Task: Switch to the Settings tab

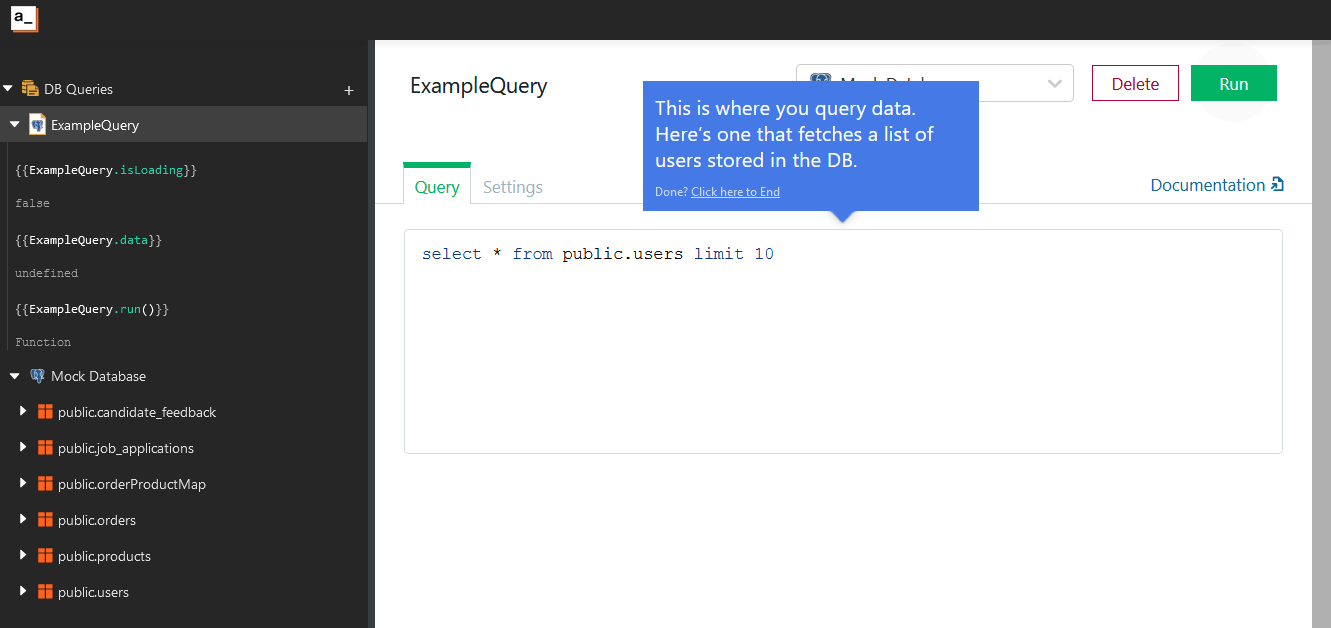Action: (x=512, y=187)
